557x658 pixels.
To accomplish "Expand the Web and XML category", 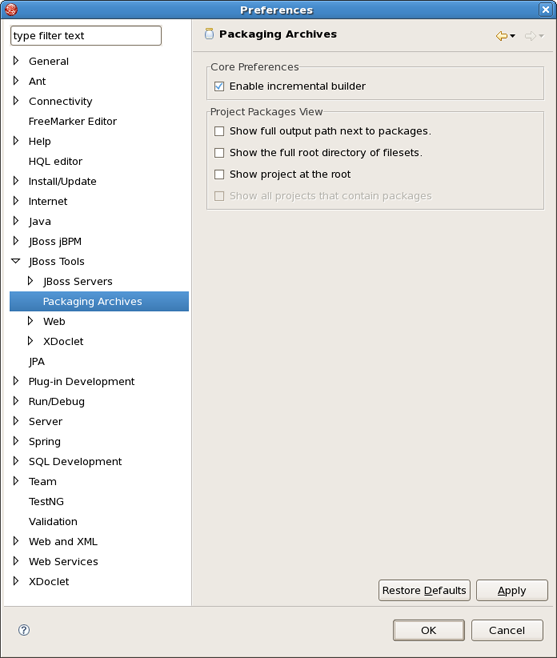I will (16, 541).
